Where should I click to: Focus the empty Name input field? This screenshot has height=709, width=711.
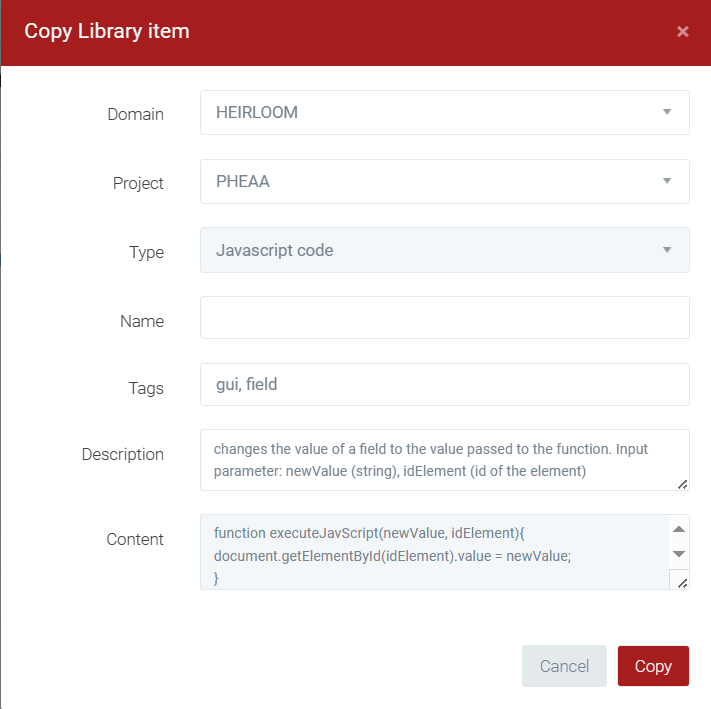[x=444, y=318]
